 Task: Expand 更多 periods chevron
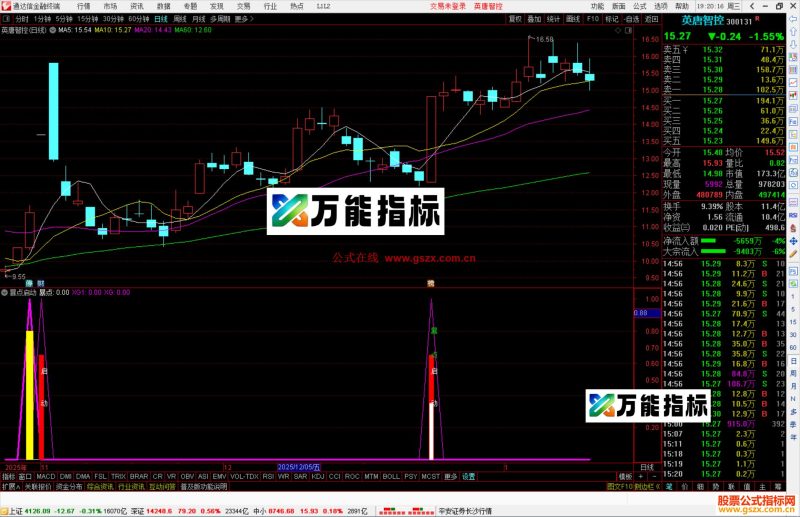pos(244,19)
